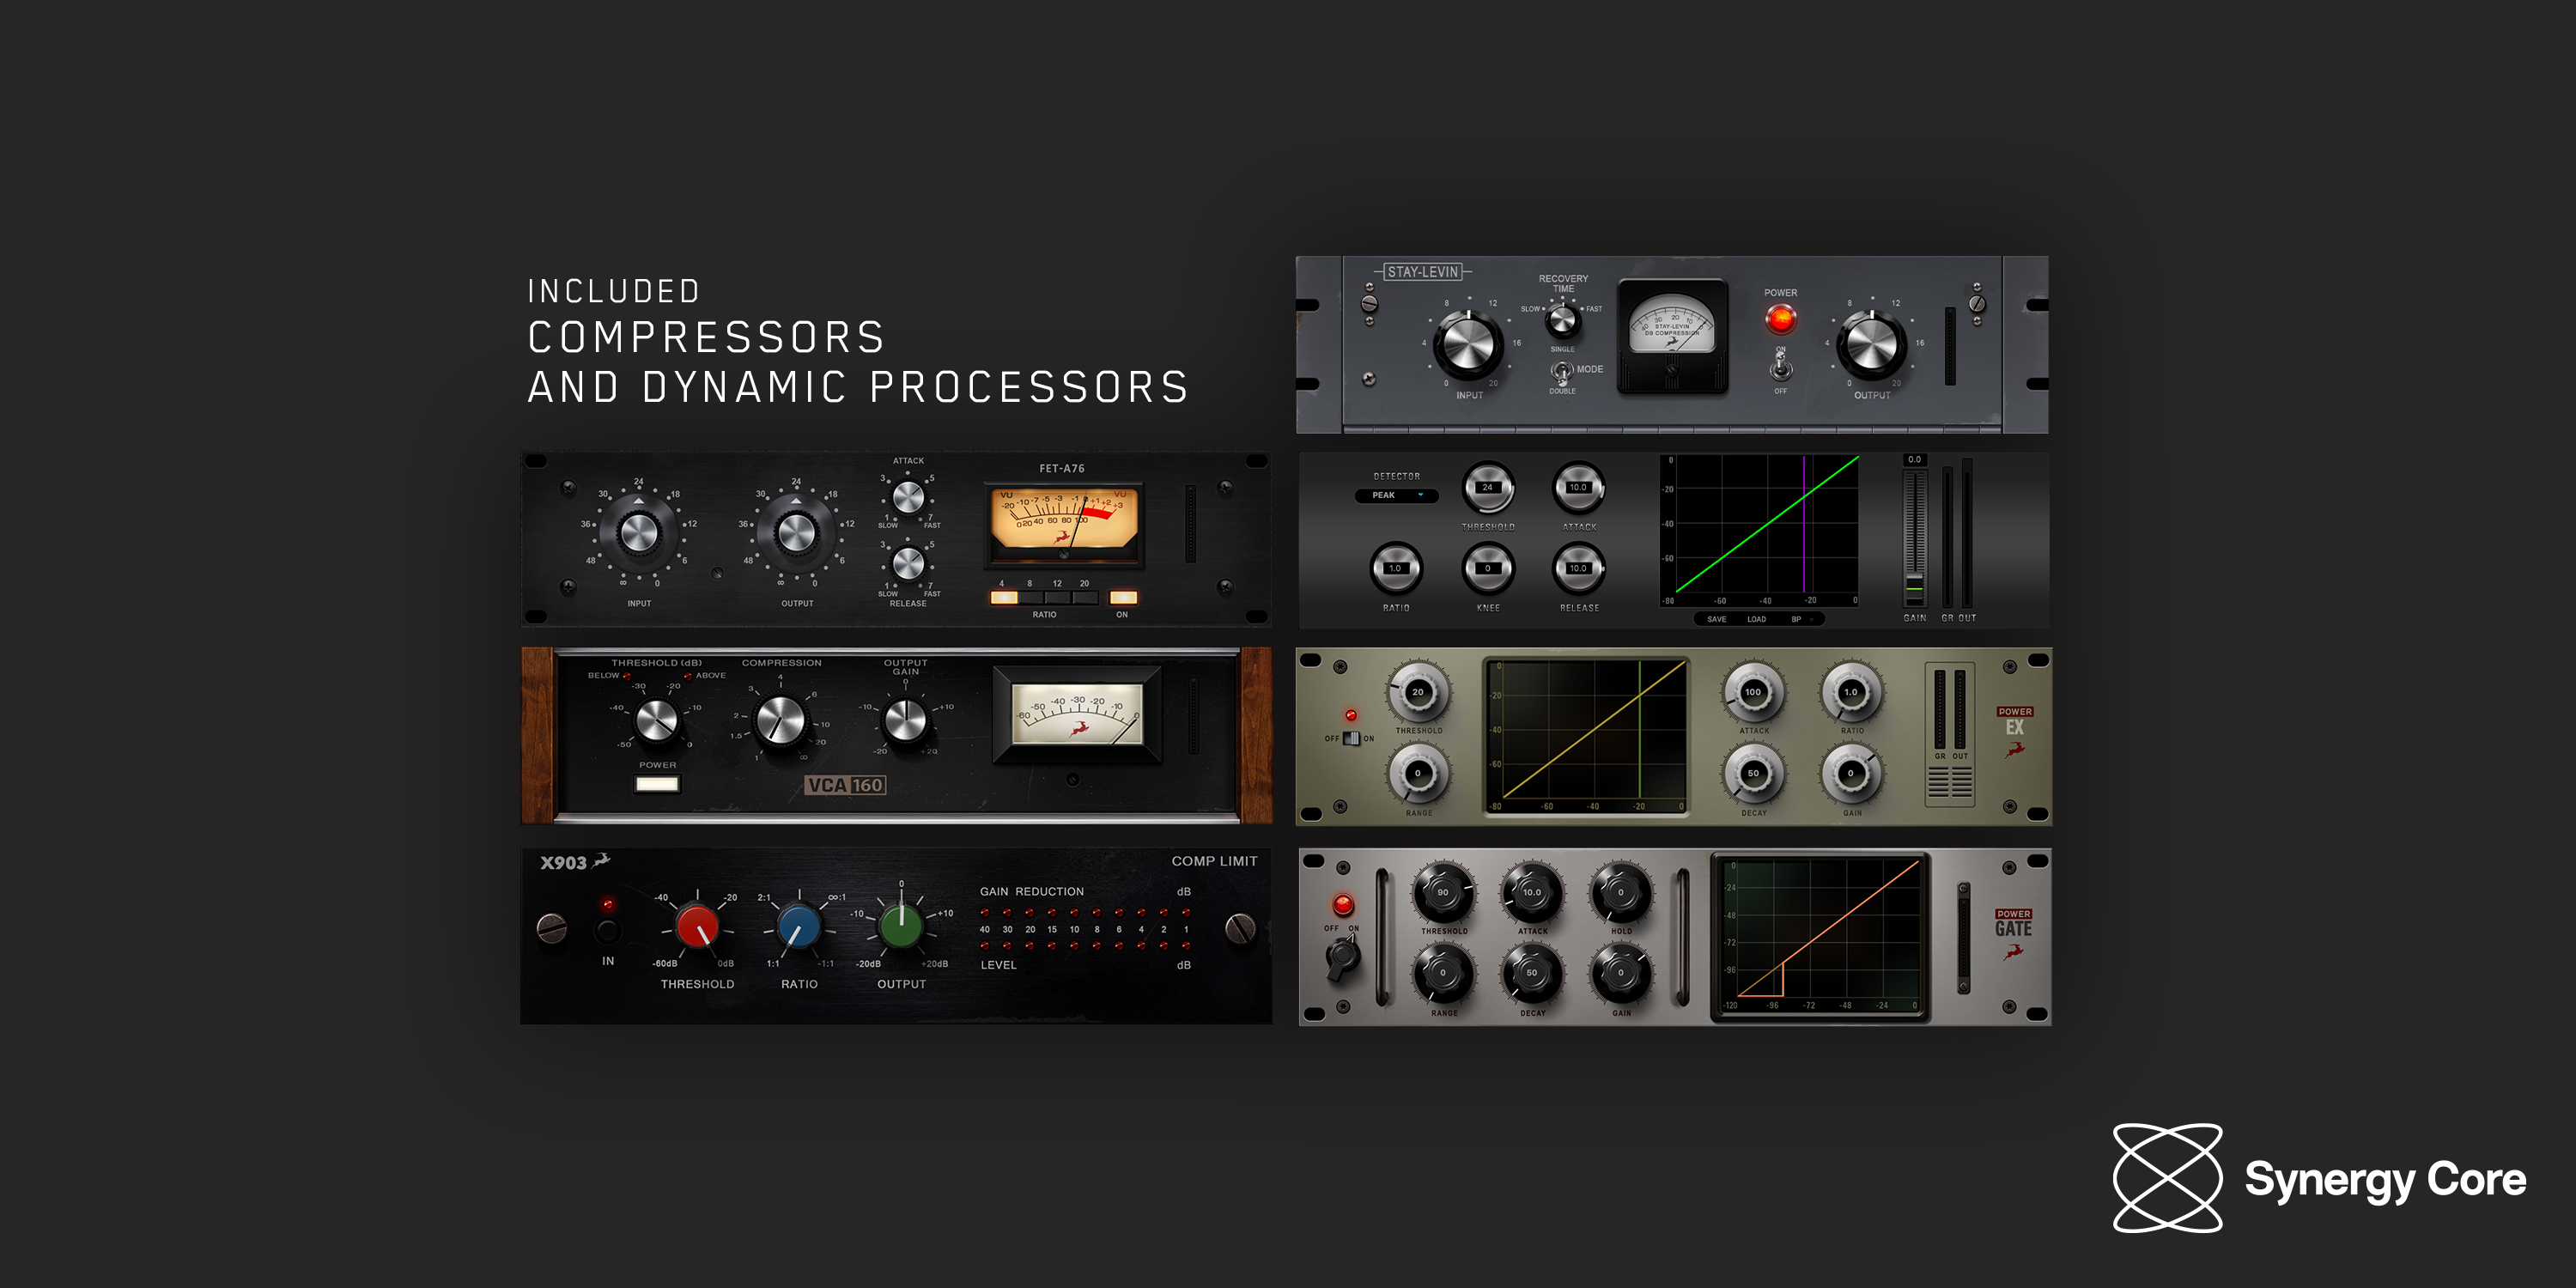This screenshot has height=1288, width=2576.
Task: Click the SAVE button under the compressor graph
Action: coord(1717,619)
